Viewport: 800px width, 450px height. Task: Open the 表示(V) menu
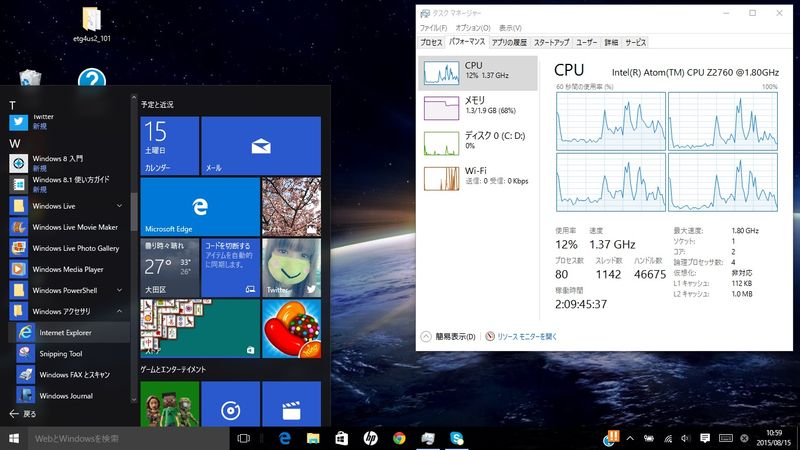510,28
